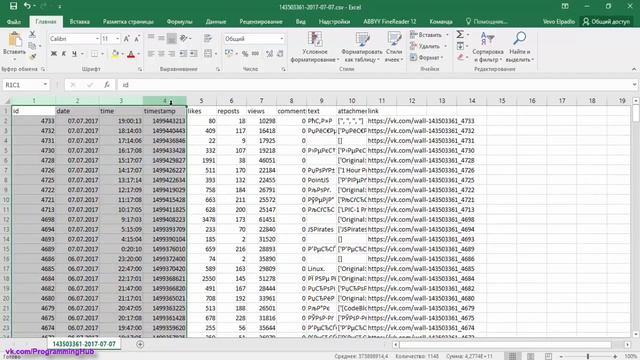Select the sheet tab 143503361-2017-07-07
This screenshot has width=640, height=360.
[84, 344]
